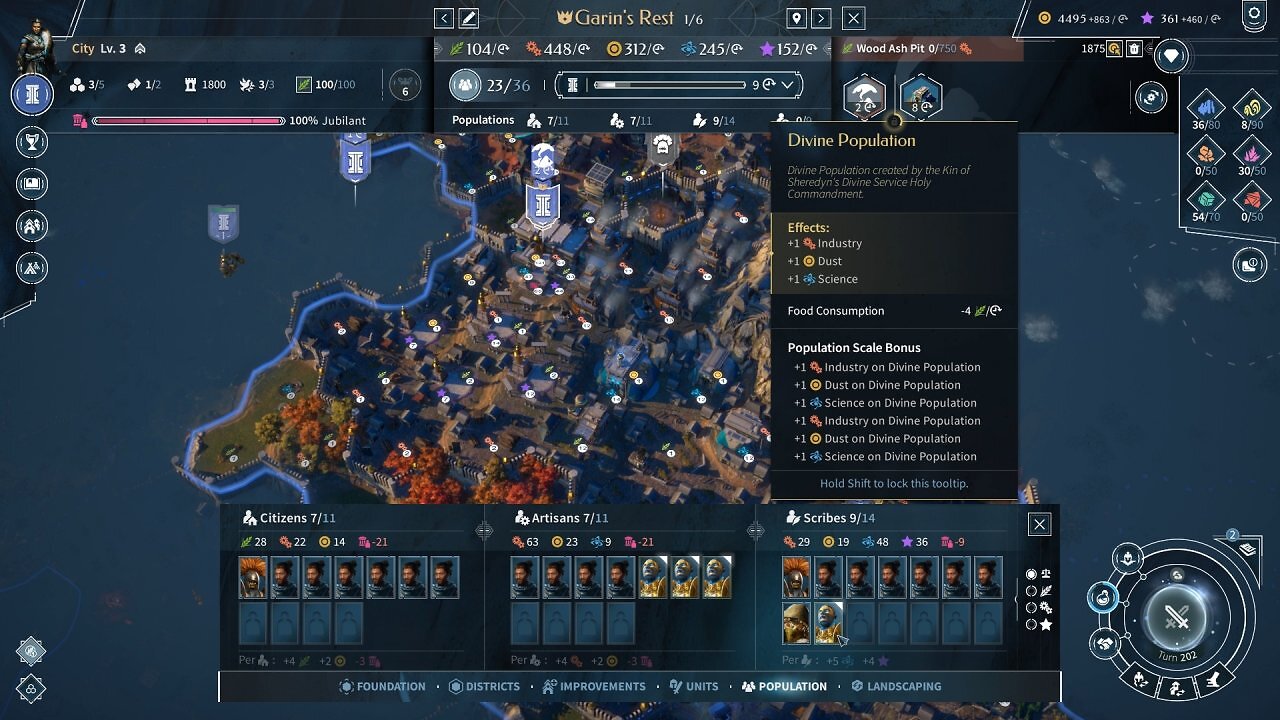Screen dimensions: 1280x720
Task: Open the picture-frame icon in left sidebar
Action: 32,184
